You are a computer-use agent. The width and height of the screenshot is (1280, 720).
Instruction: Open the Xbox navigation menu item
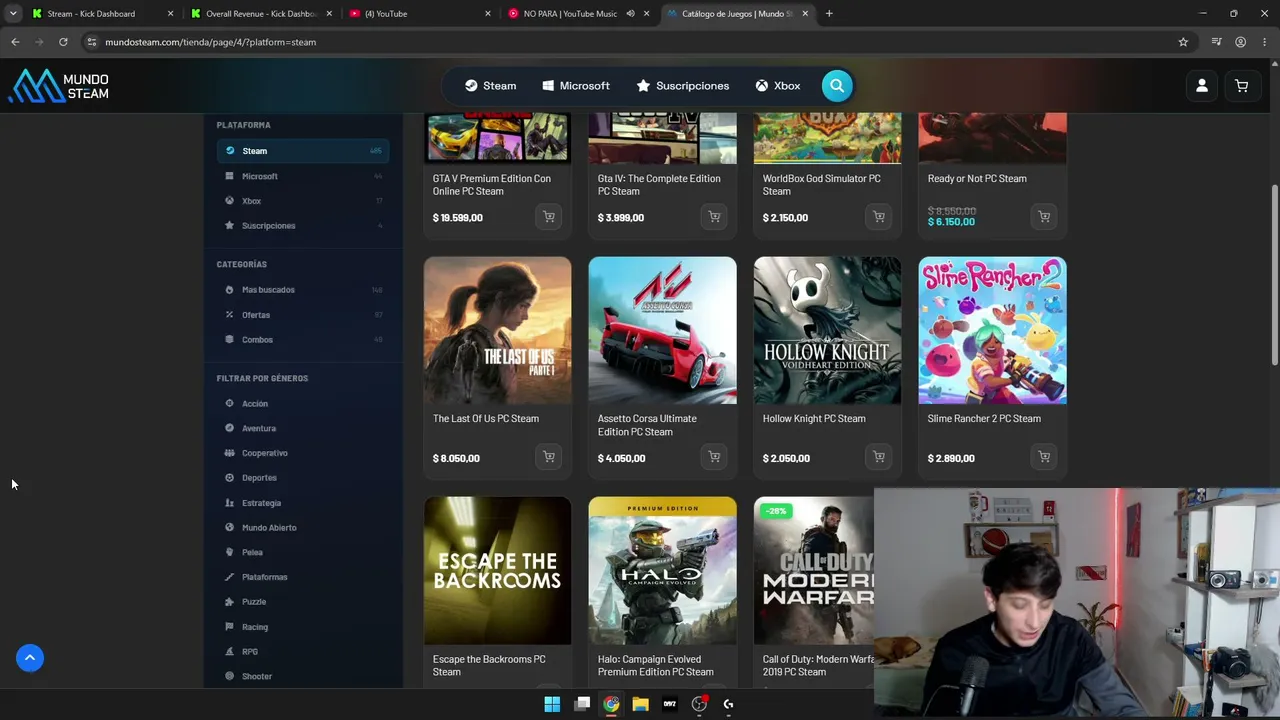click(777, 86)
